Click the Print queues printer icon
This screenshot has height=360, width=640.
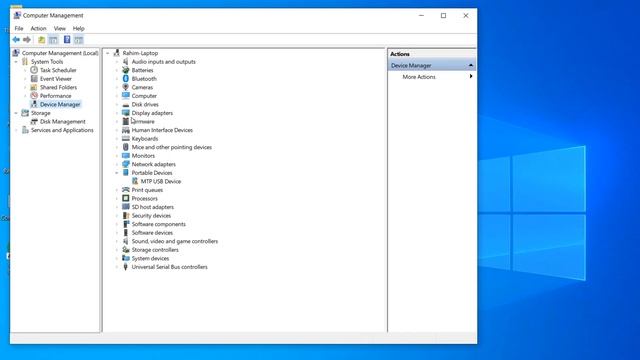point(126,190)
